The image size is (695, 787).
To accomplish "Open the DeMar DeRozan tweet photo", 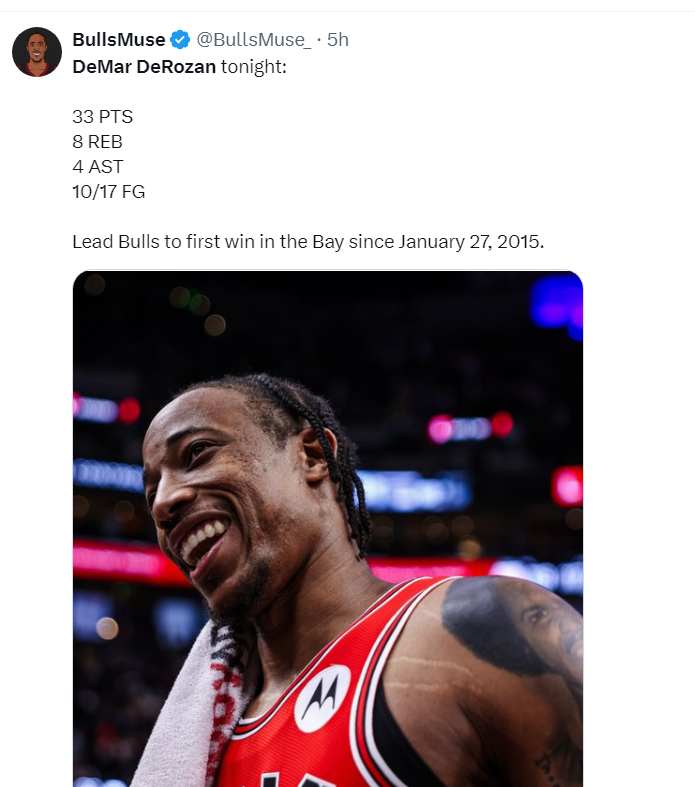I will click(x=328, y=529).
